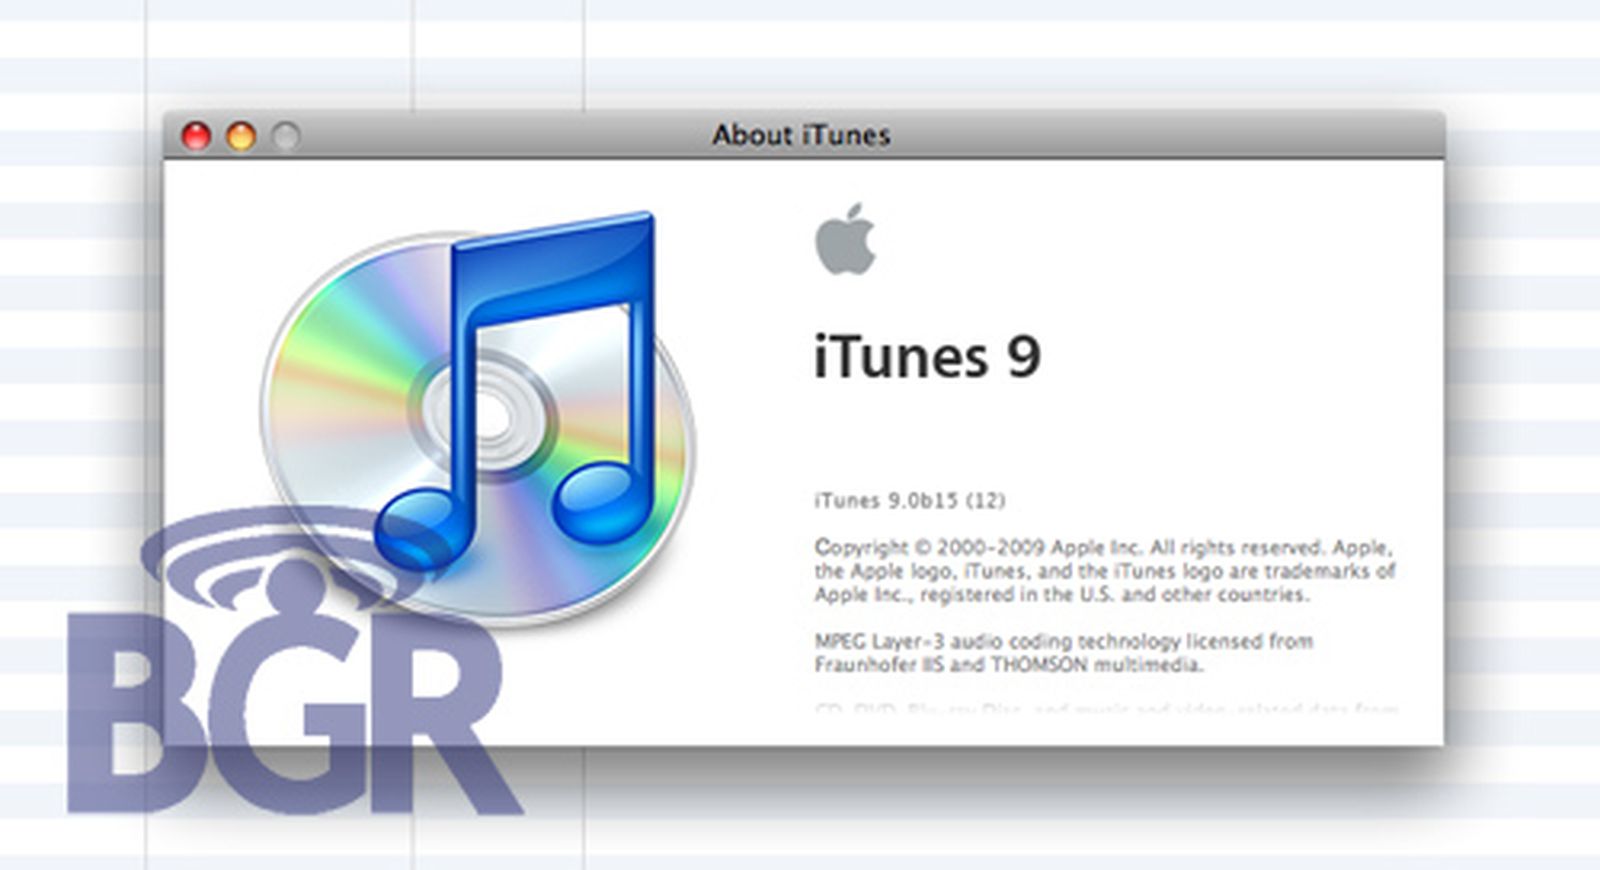Click the gray Apple logo

point(846,239)
